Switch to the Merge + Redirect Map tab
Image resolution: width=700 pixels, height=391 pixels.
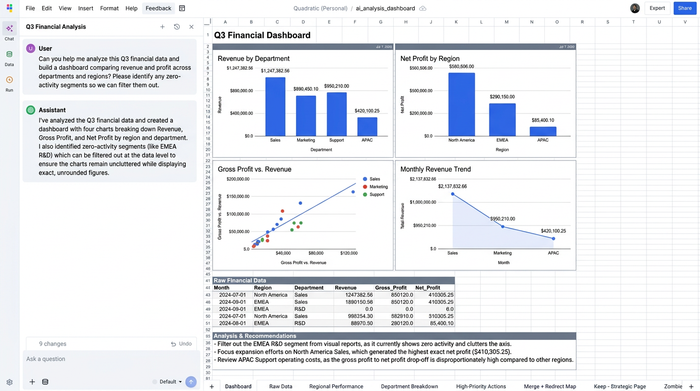pos(550,386)
